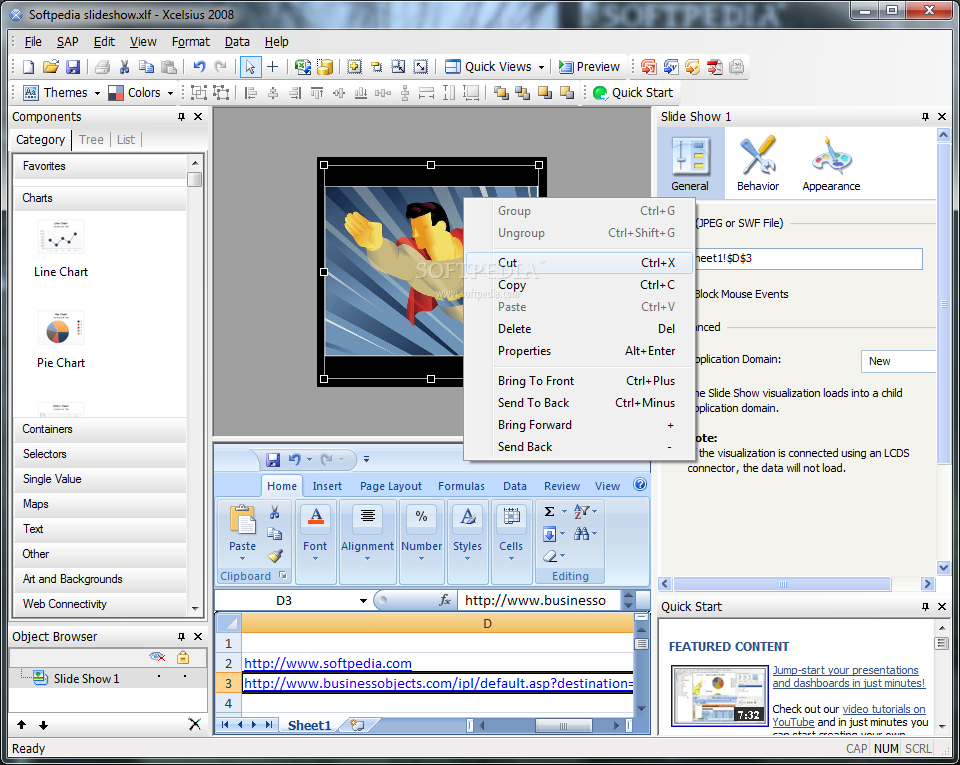960x765 pixels.
Task: Open Jump-start your presentations link
Action: click(849, 676)
